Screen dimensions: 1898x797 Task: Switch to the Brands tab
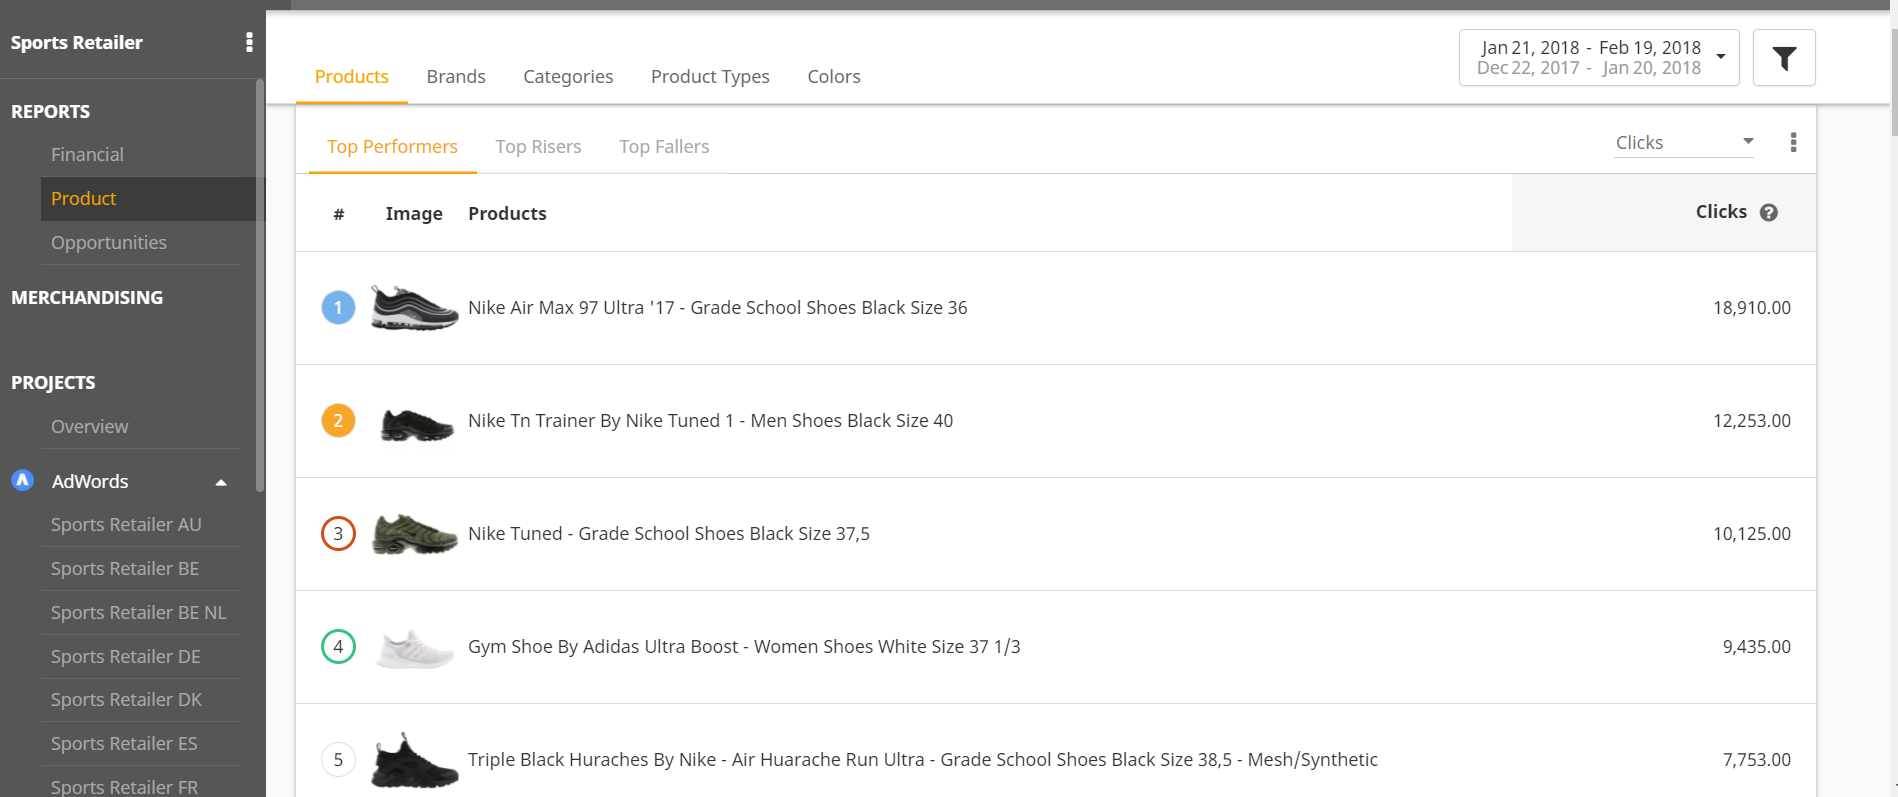(456, 77)
